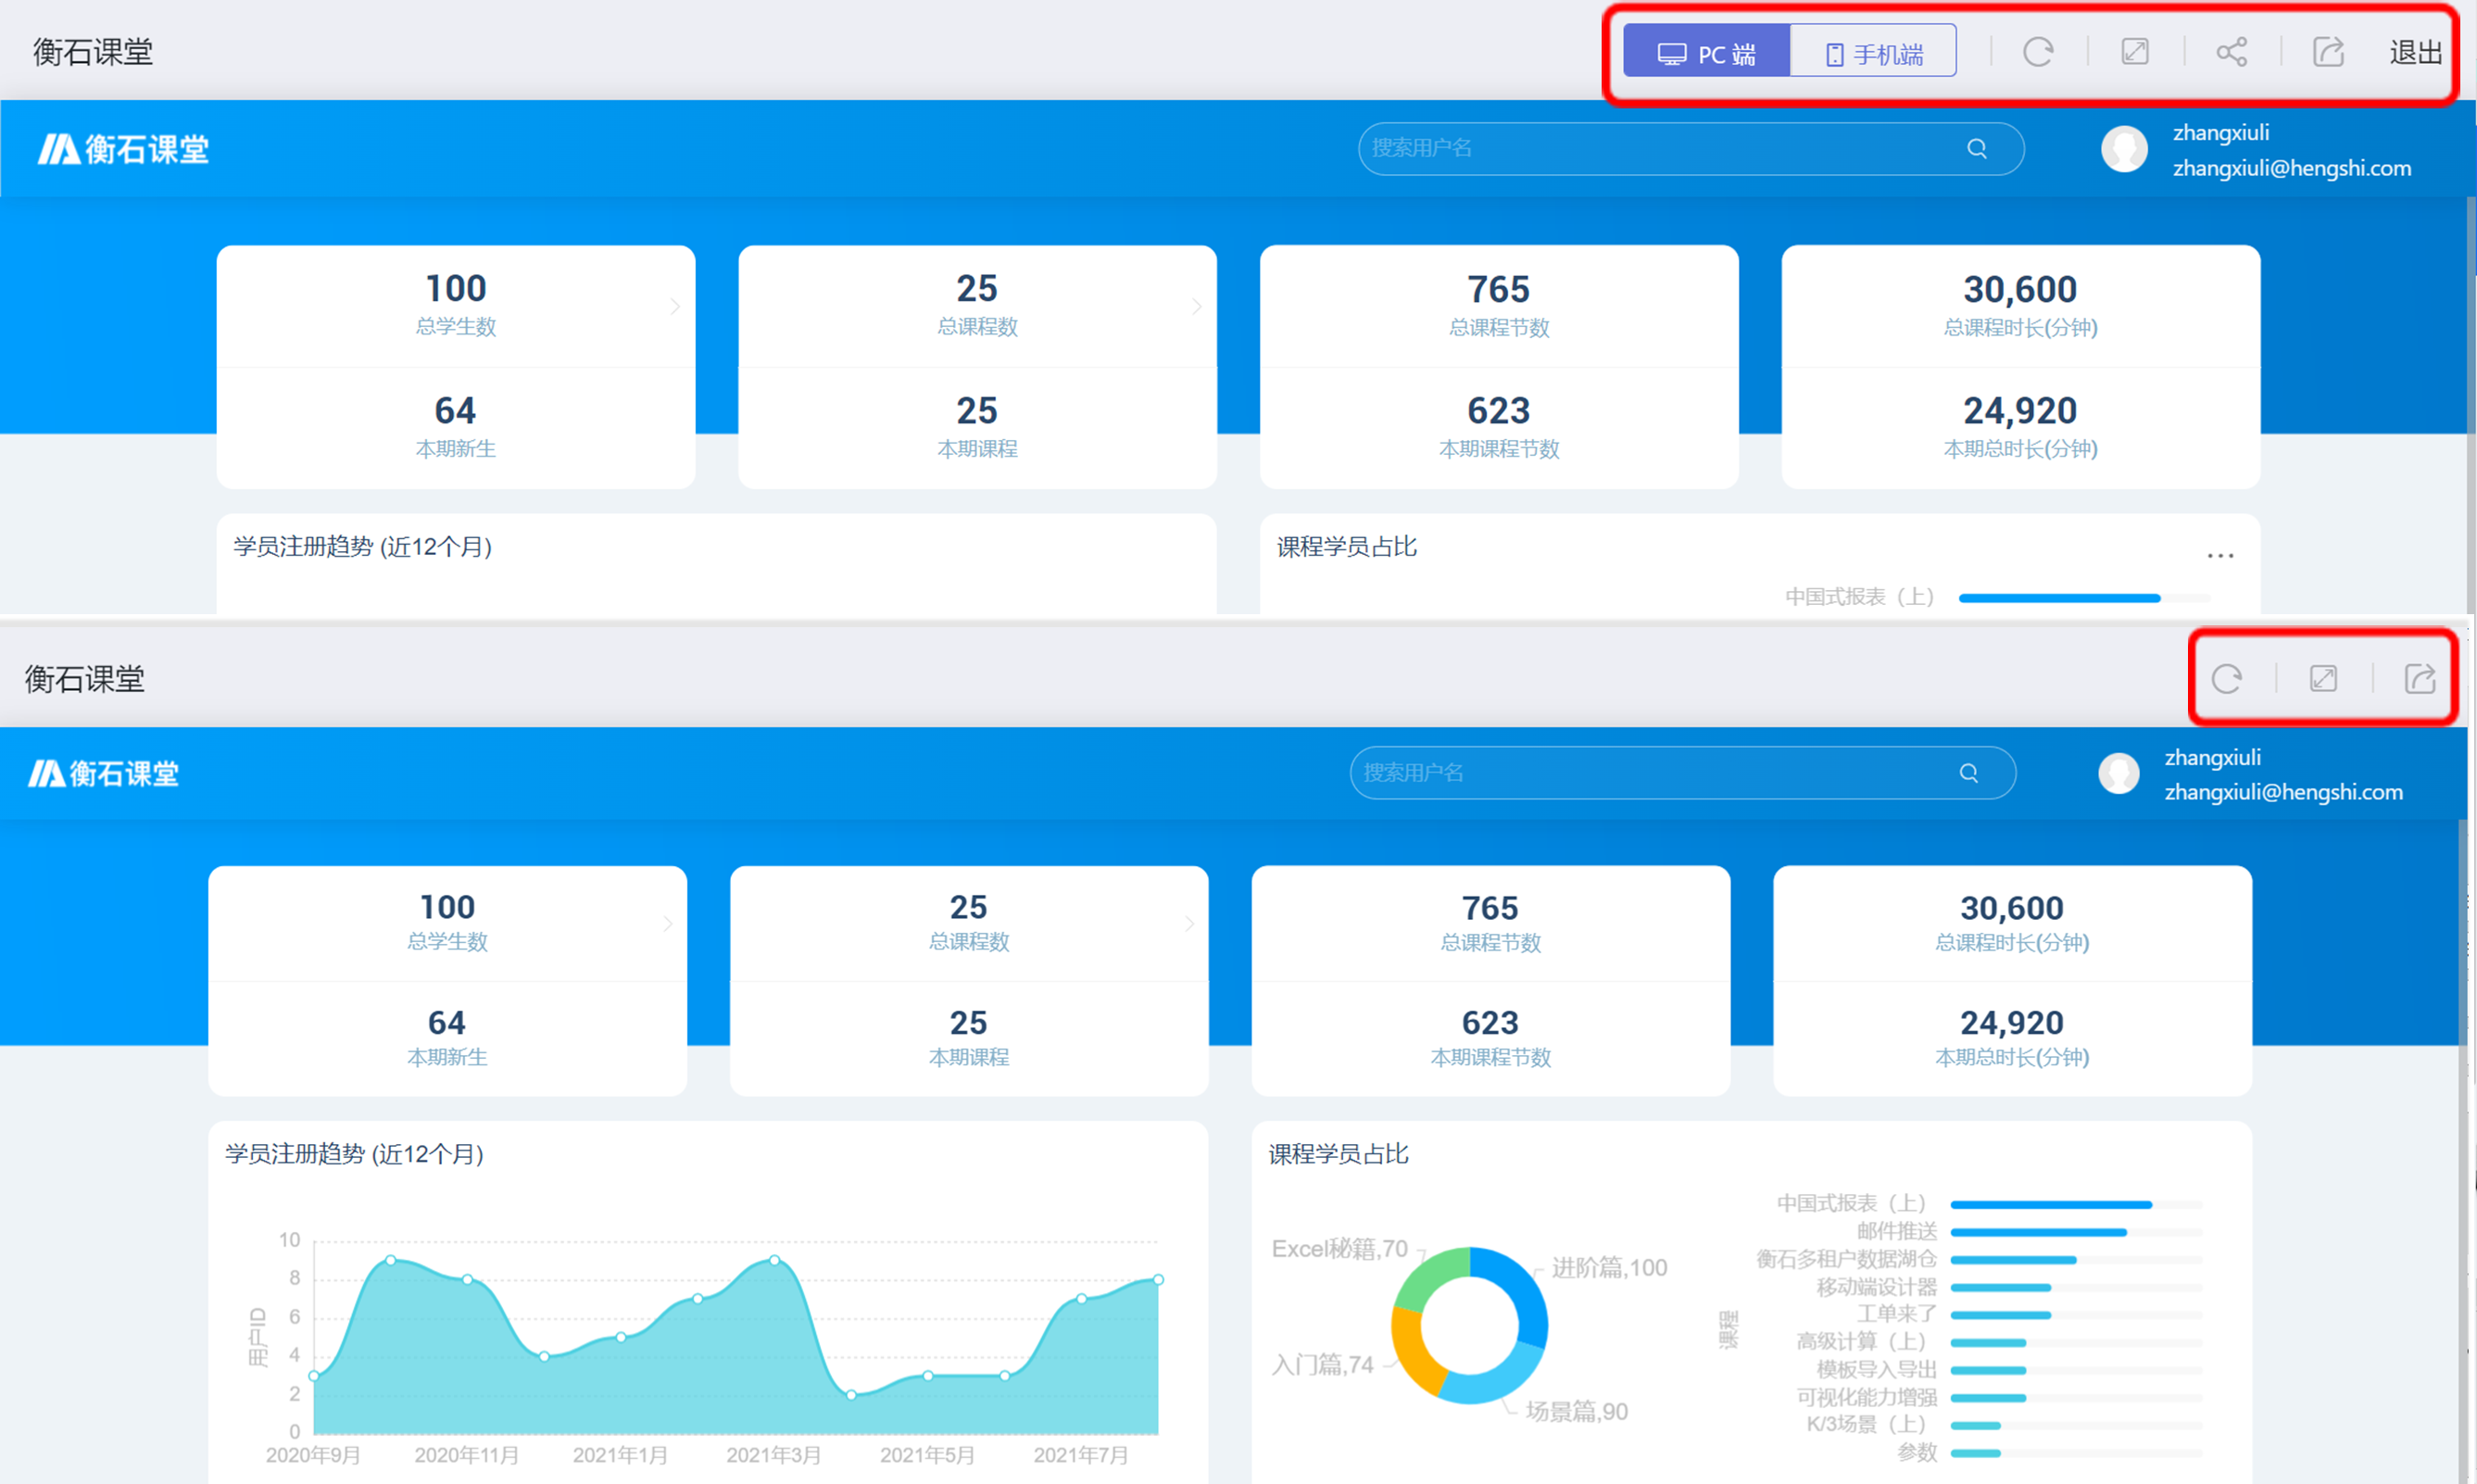Click lower 本期课程节数 value 623

point(1490,1022)
